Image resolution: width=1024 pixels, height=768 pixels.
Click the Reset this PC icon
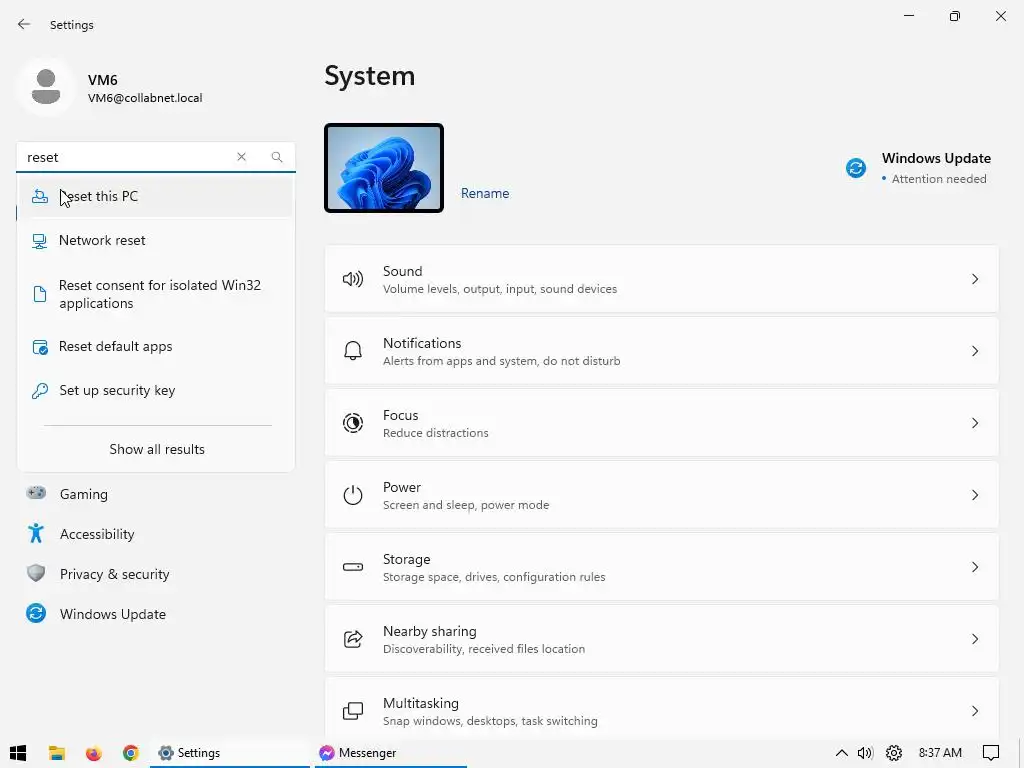[40, 196]
